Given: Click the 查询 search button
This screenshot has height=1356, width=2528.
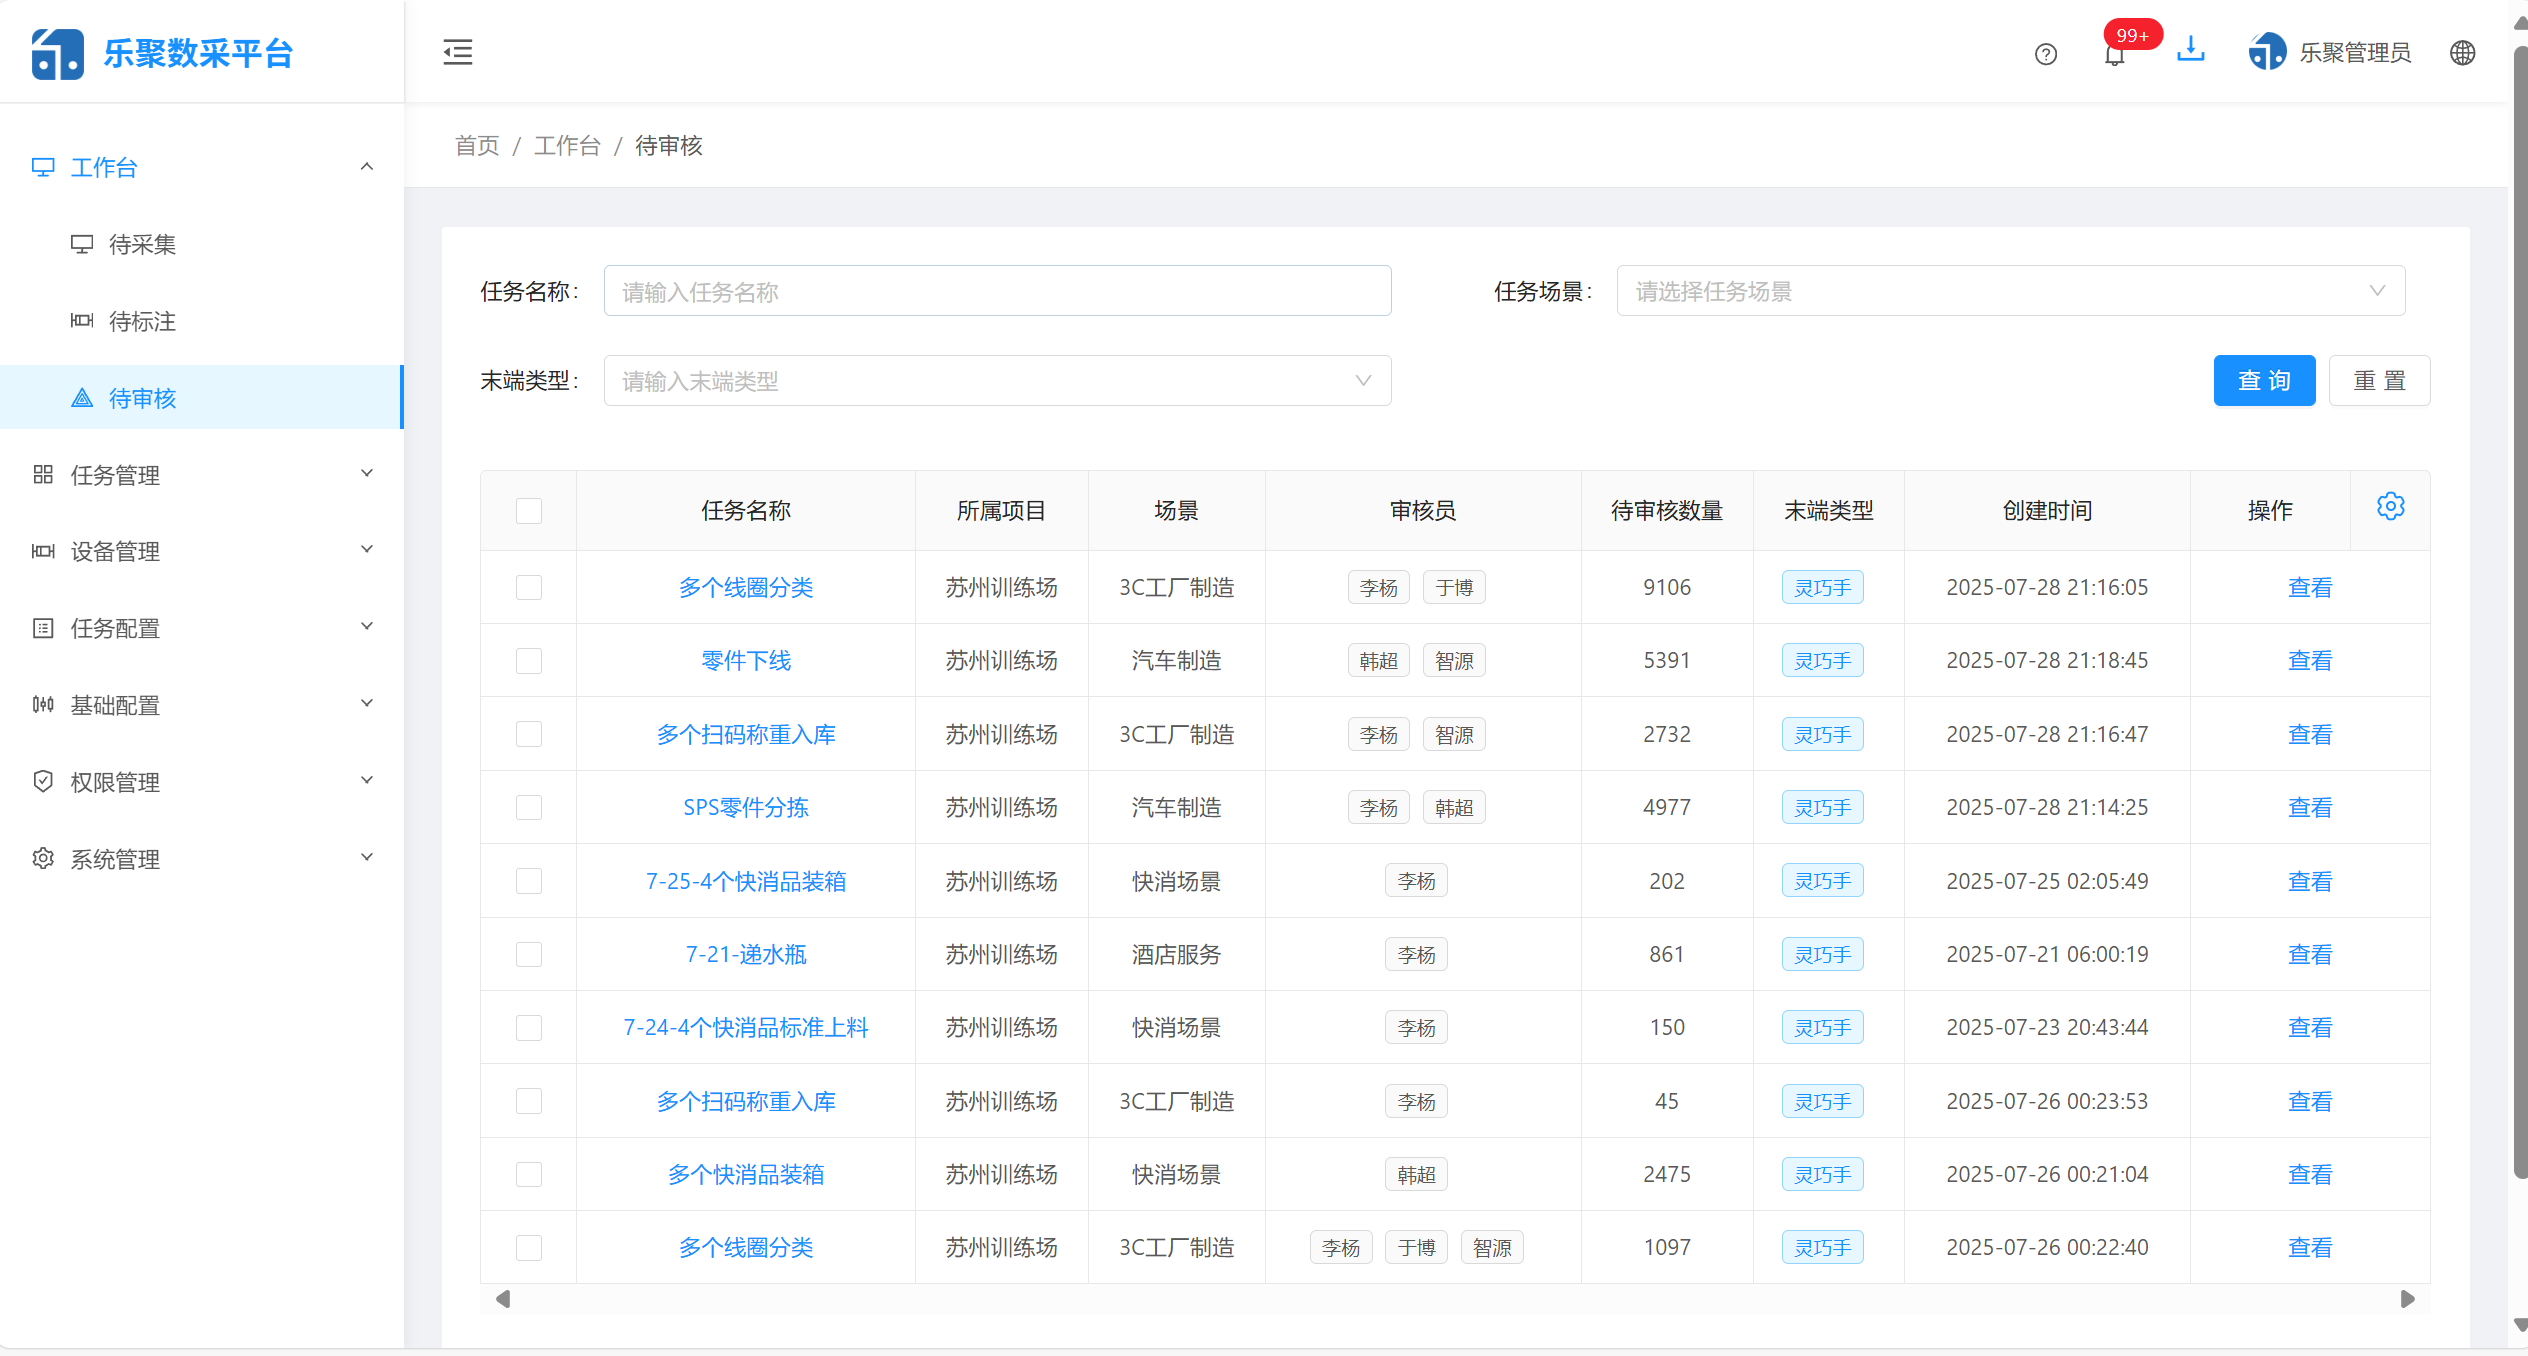Looking at the screenshot, I should pos(2264,380).
